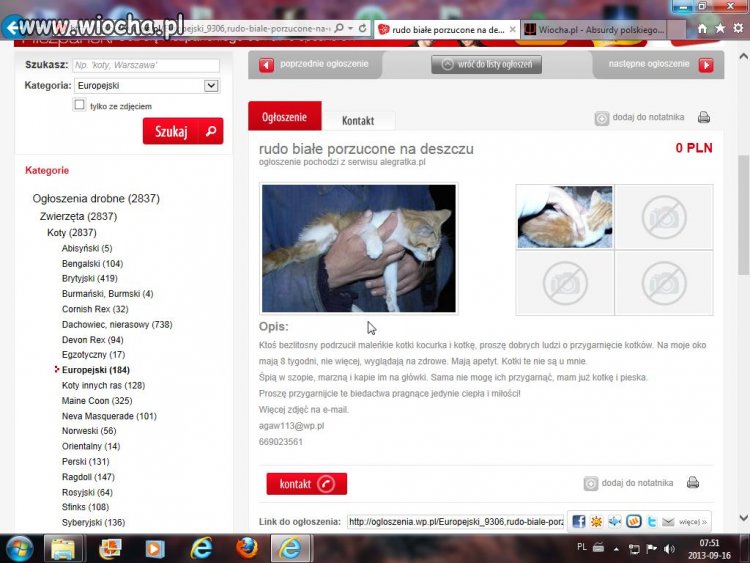Click 'następne ogłoszenie' link

pyautogui.click(x=649, y=64)
